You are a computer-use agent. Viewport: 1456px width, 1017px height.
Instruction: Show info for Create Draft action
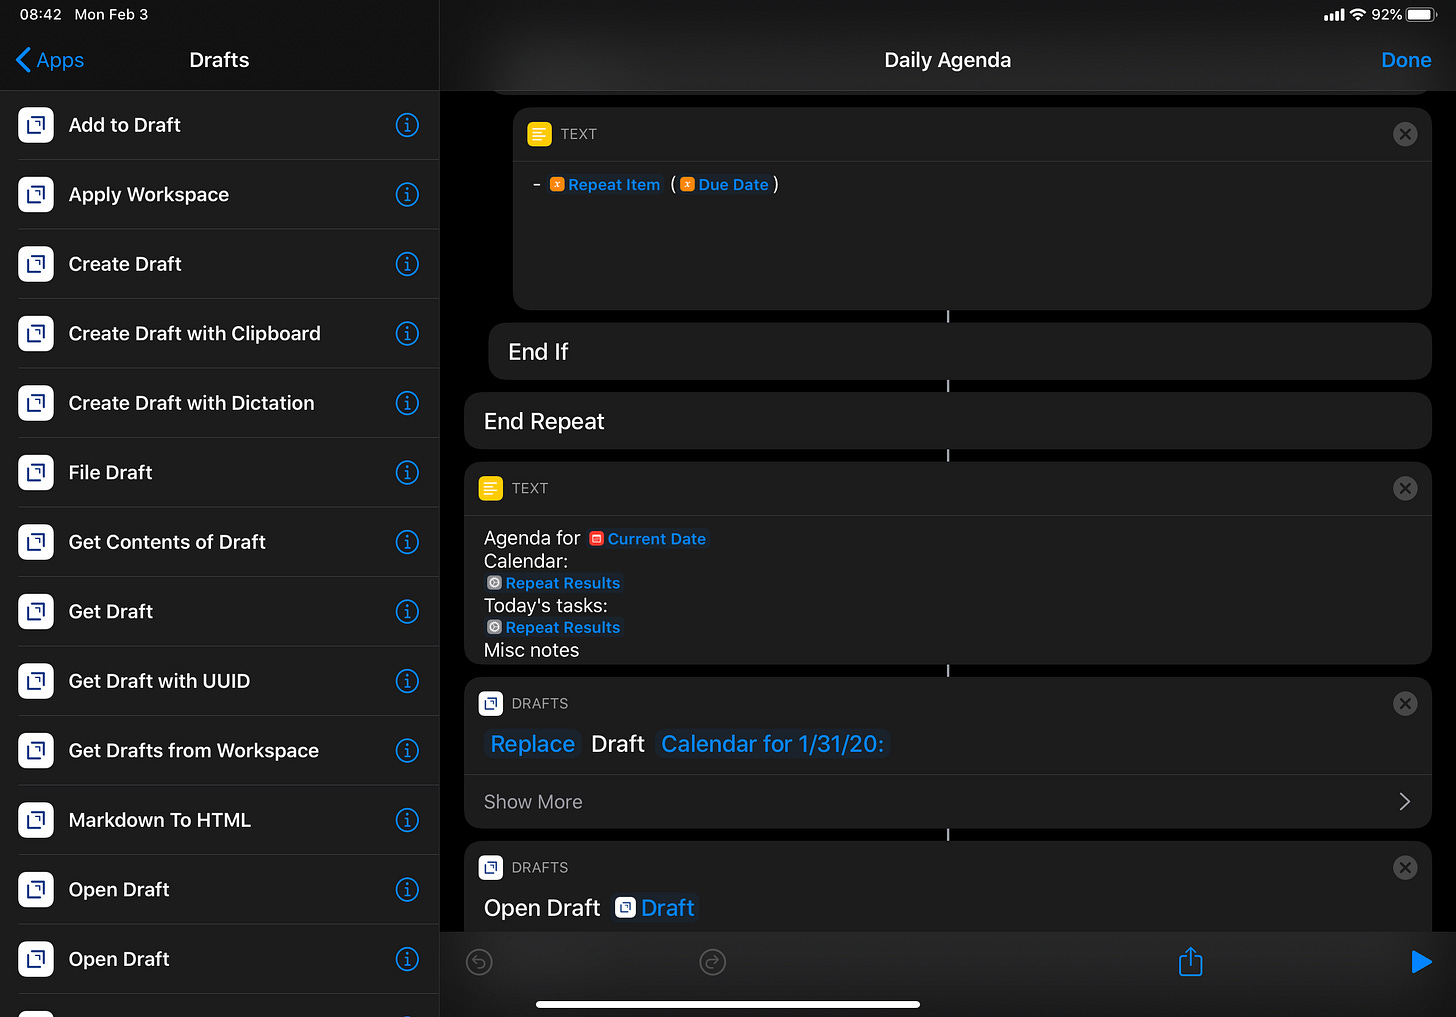pos(407,264)
